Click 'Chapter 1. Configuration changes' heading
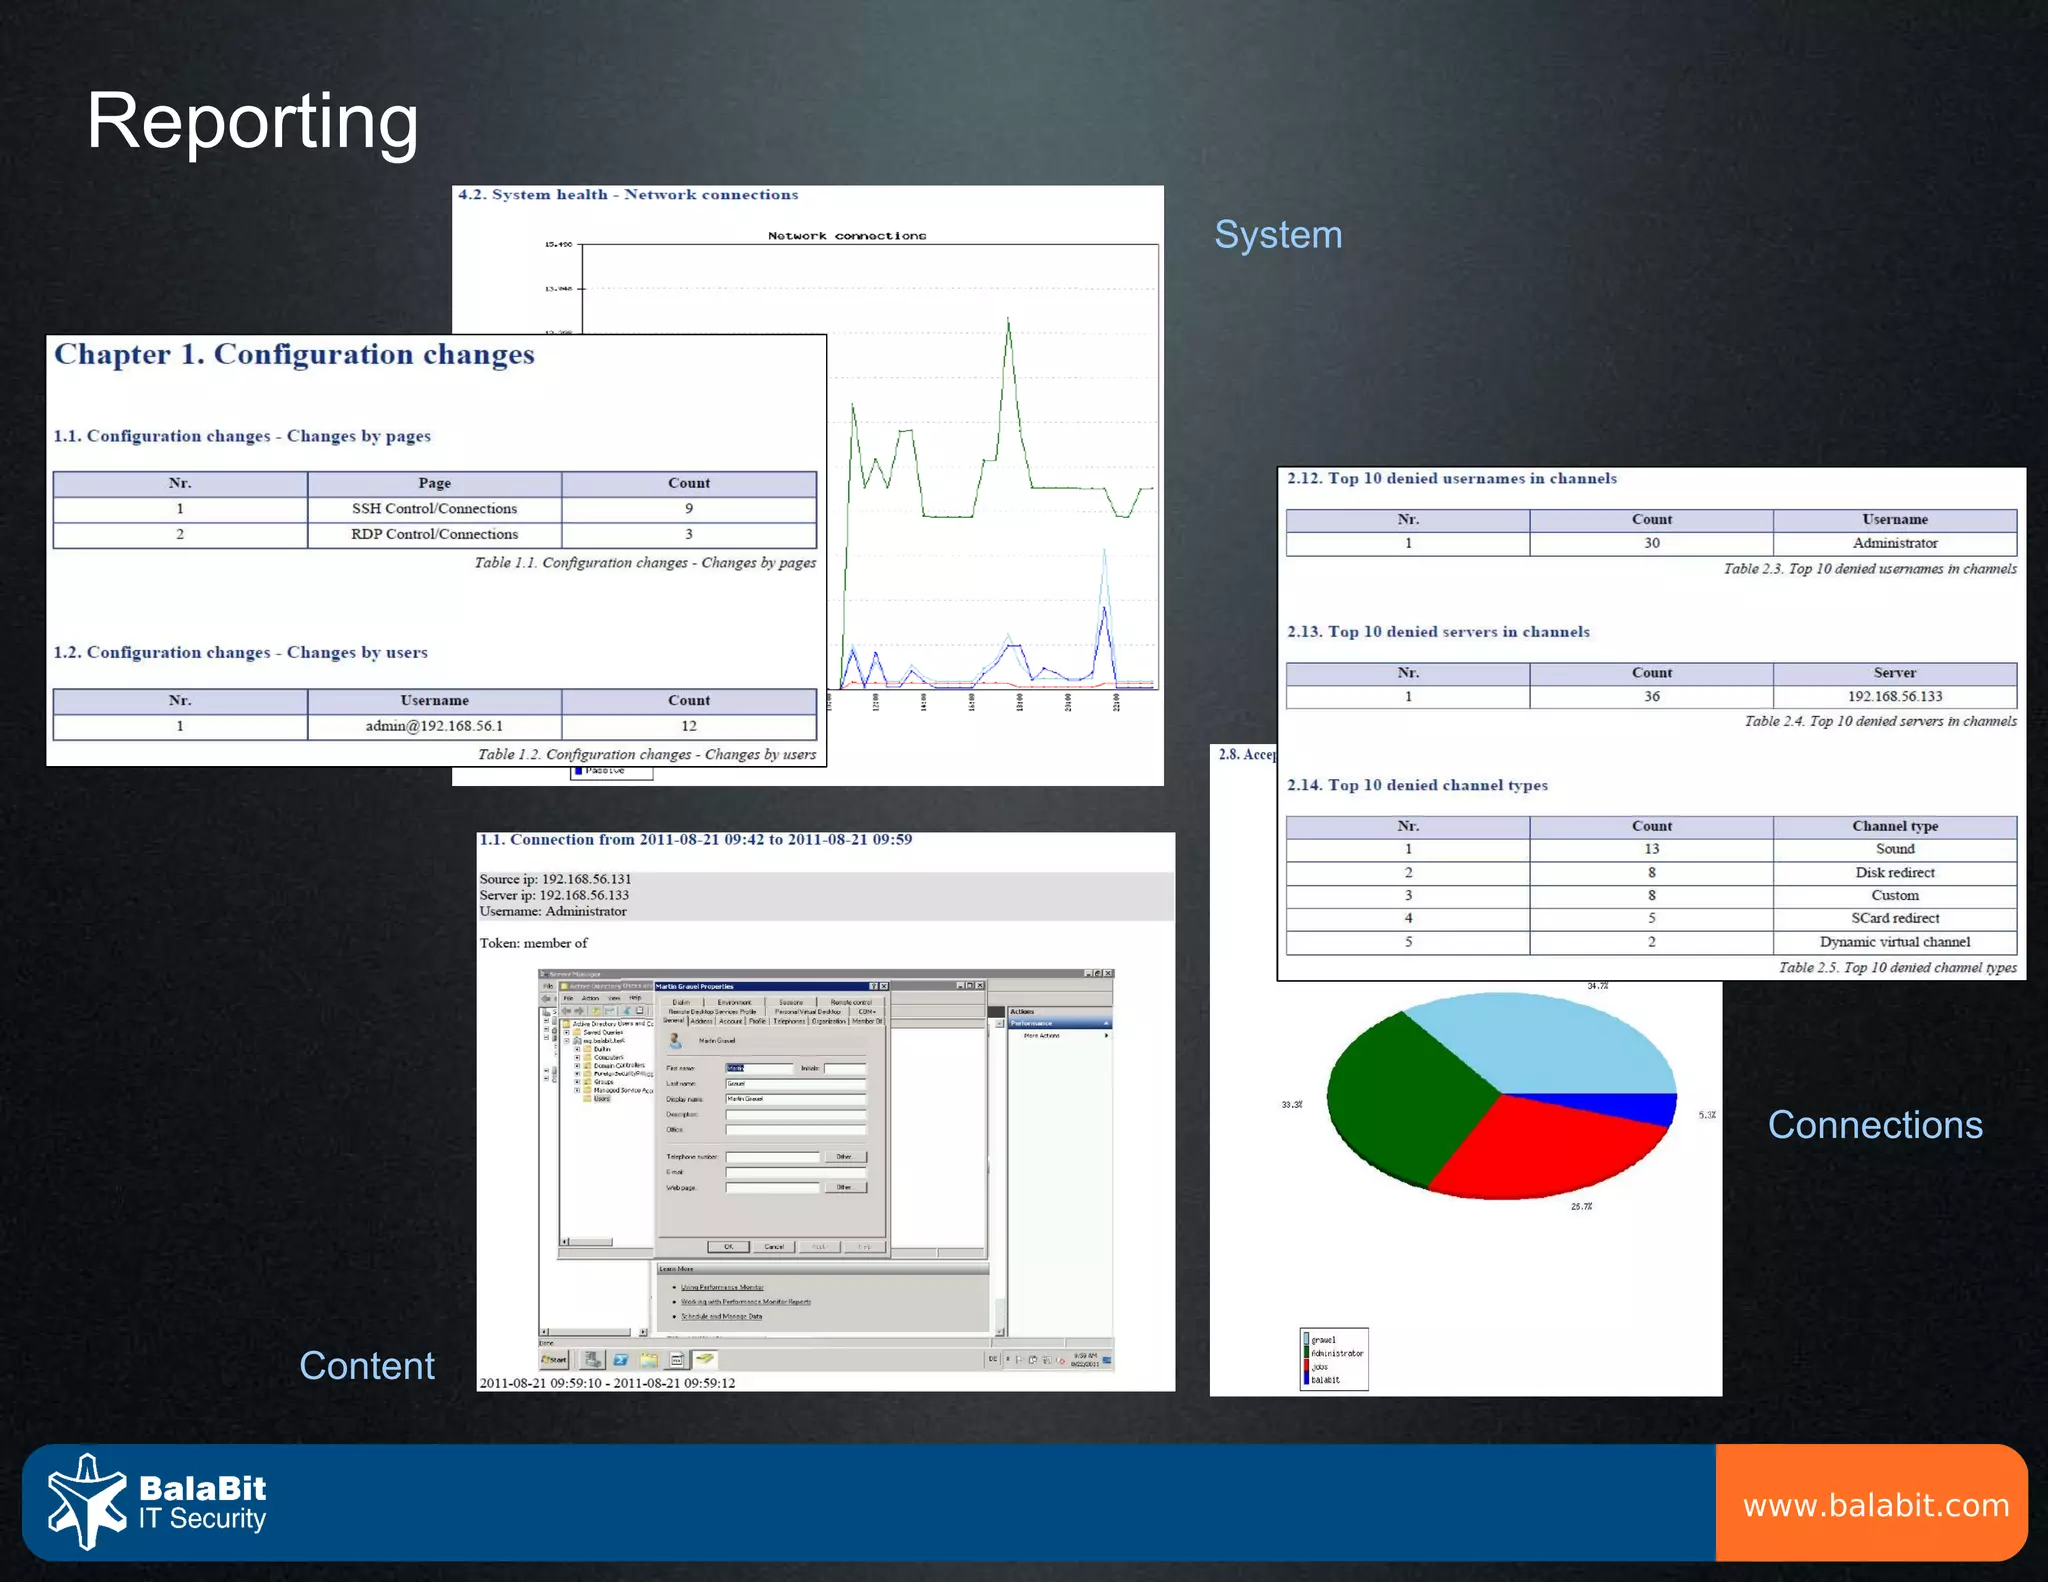Viewport: 2048px width, 1582px height. (294, 355)
